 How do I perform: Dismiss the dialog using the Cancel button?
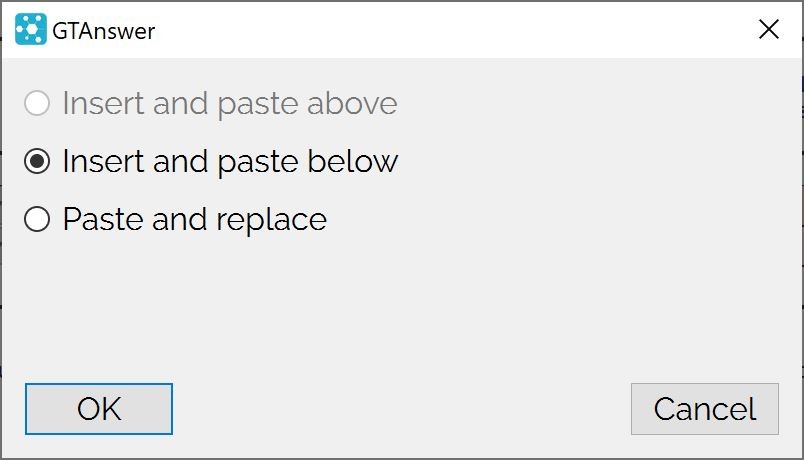pyautogui.click(x=705, y=409)
